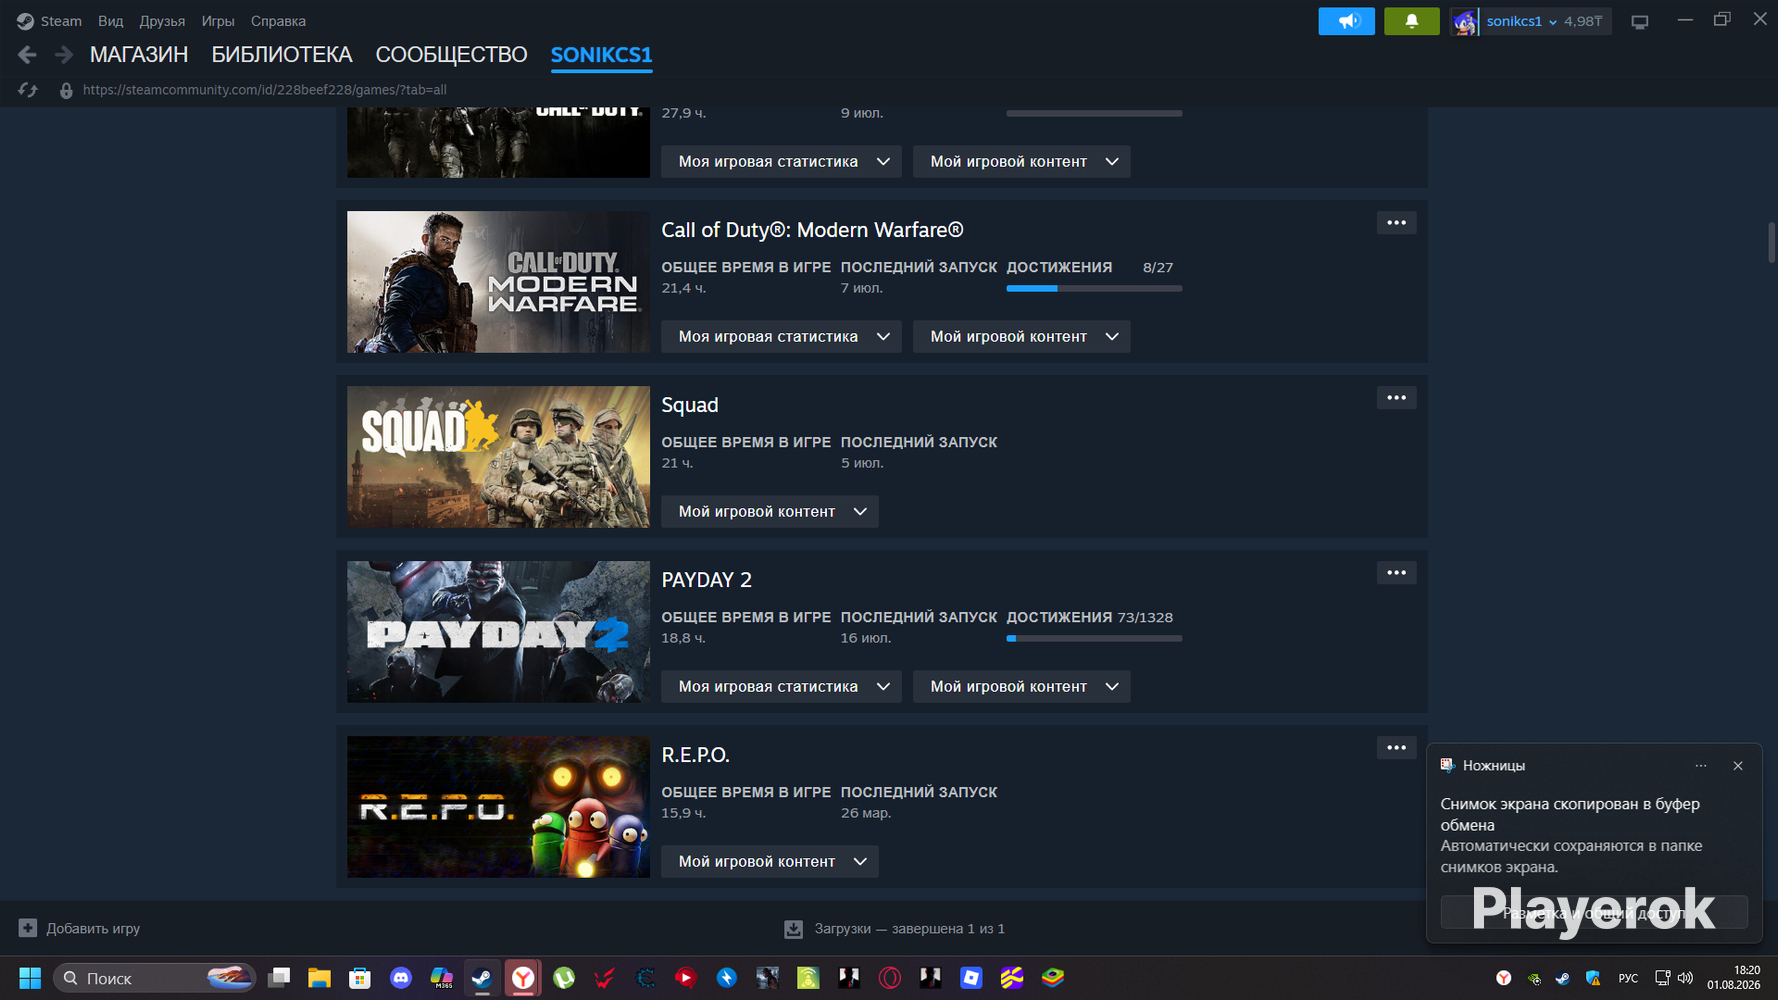
Task: Open the Друзья menu
Action: 162,21
